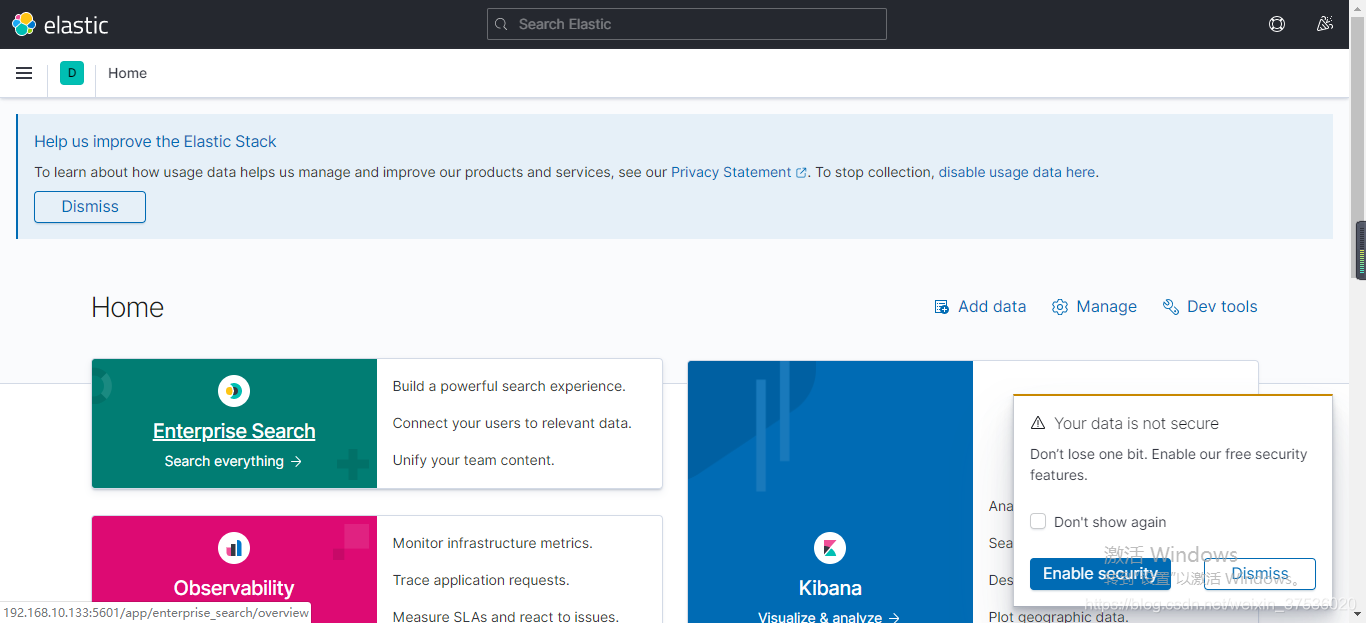Screen dimensions: 1366x623
Task: Click Visualize & analyze link
Action: click(829, 617)
